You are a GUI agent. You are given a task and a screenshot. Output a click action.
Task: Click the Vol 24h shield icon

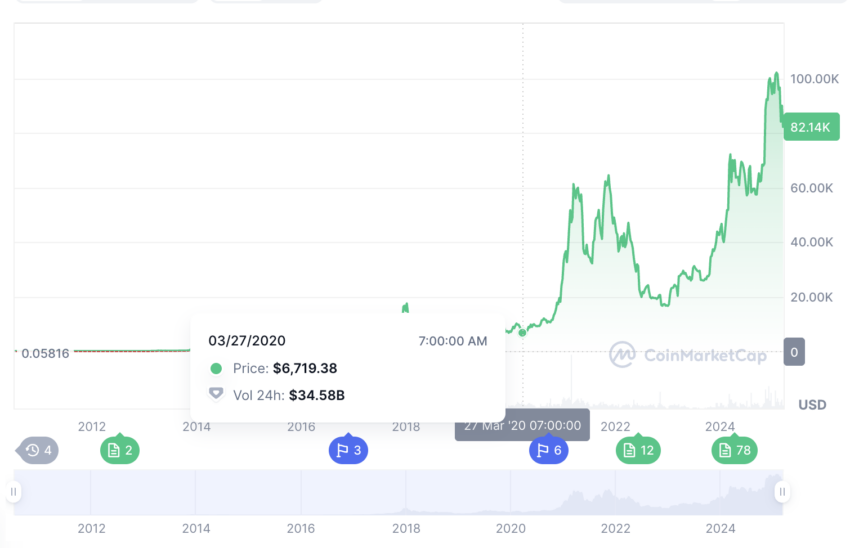coord(216,394)
